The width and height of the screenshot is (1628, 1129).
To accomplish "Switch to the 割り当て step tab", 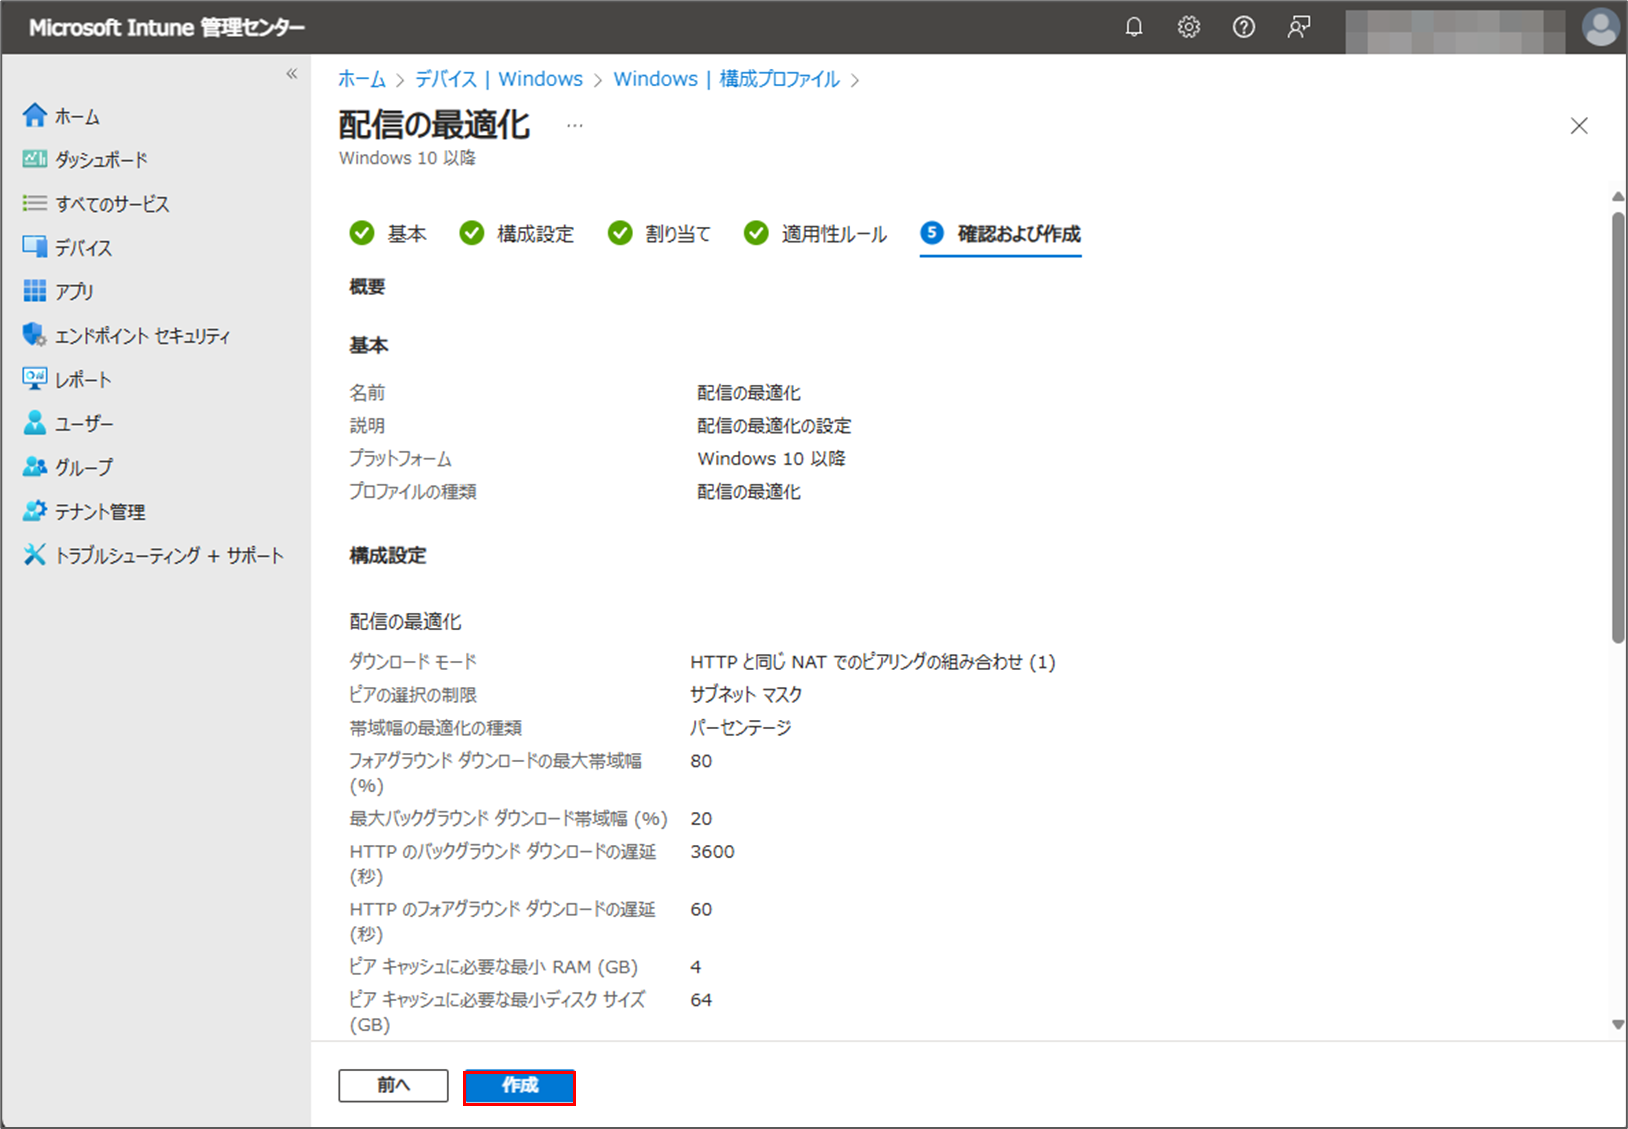I will coord(659,234).
